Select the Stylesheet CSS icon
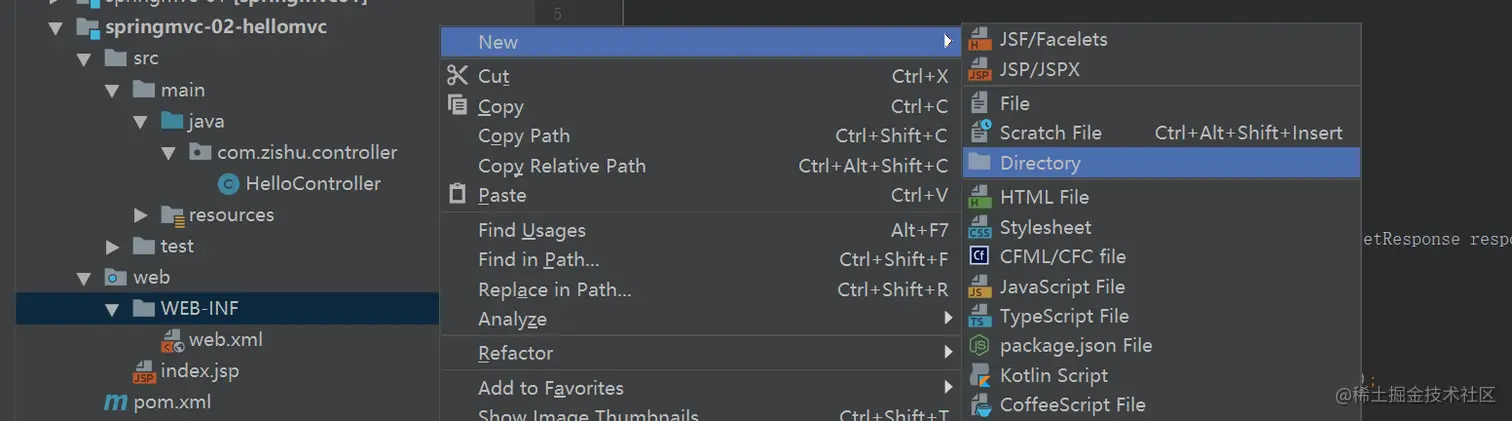This screenshot has width=1512, height=421. click(x=980, y=228)
